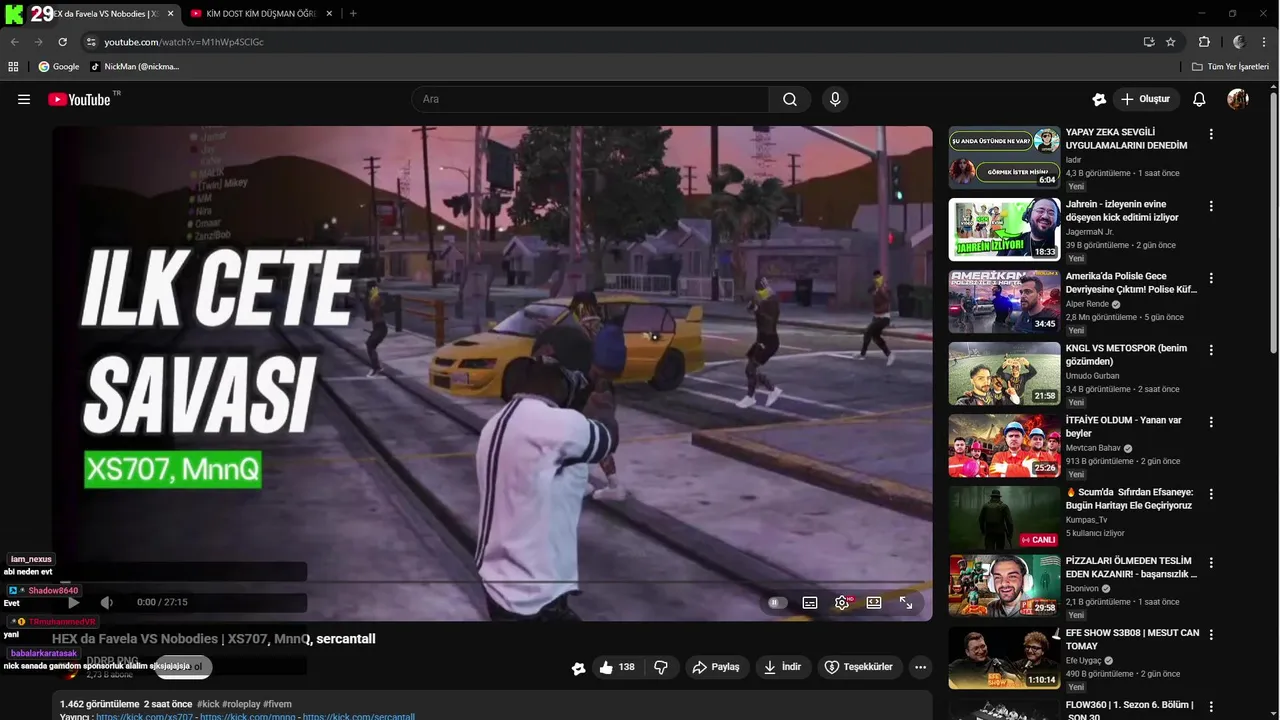Open the YouTube hamburger guide menu

(x=24, y=99)
